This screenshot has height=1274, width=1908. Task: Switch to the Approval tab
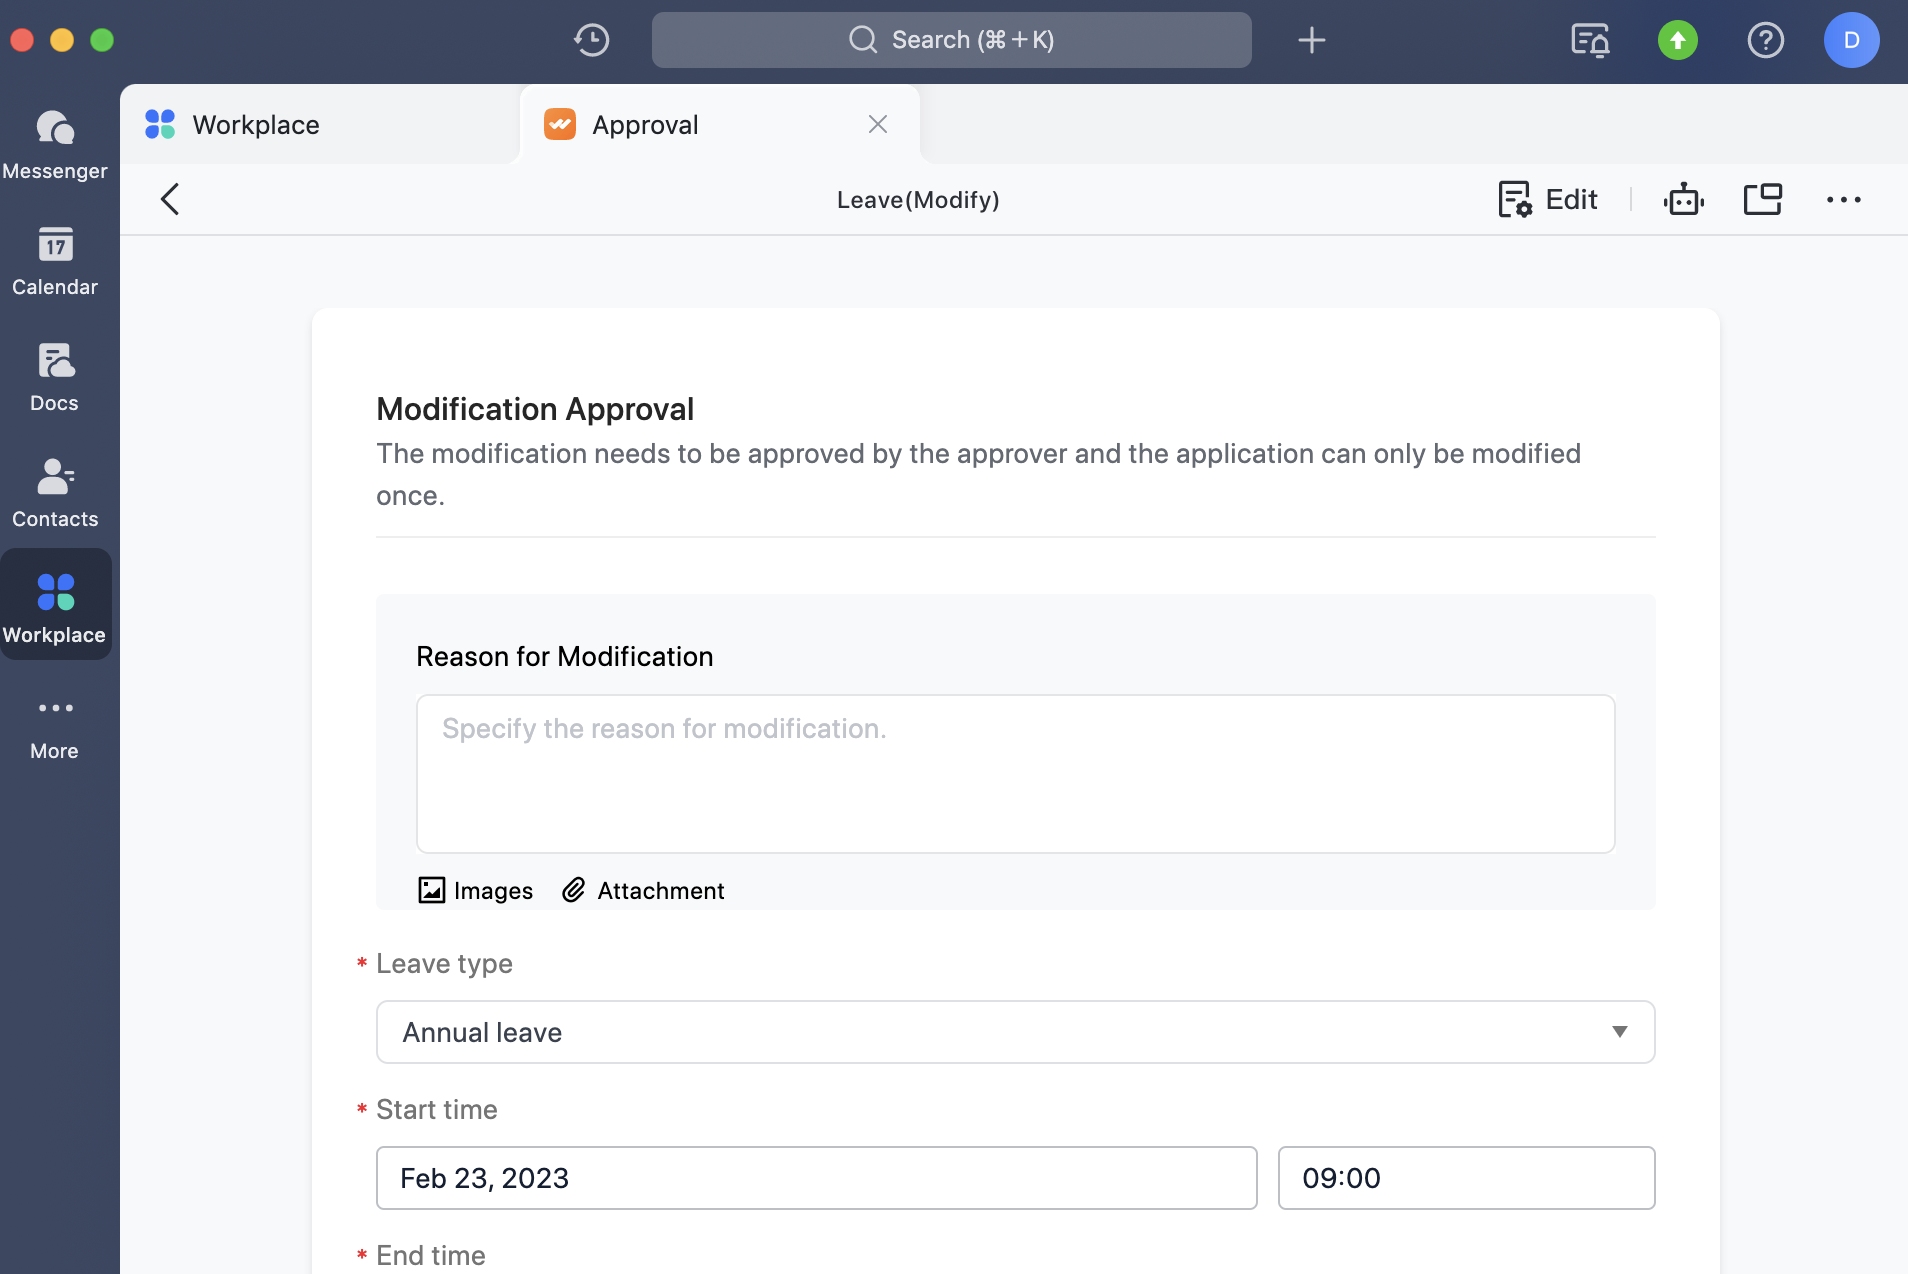click(644, 124)
